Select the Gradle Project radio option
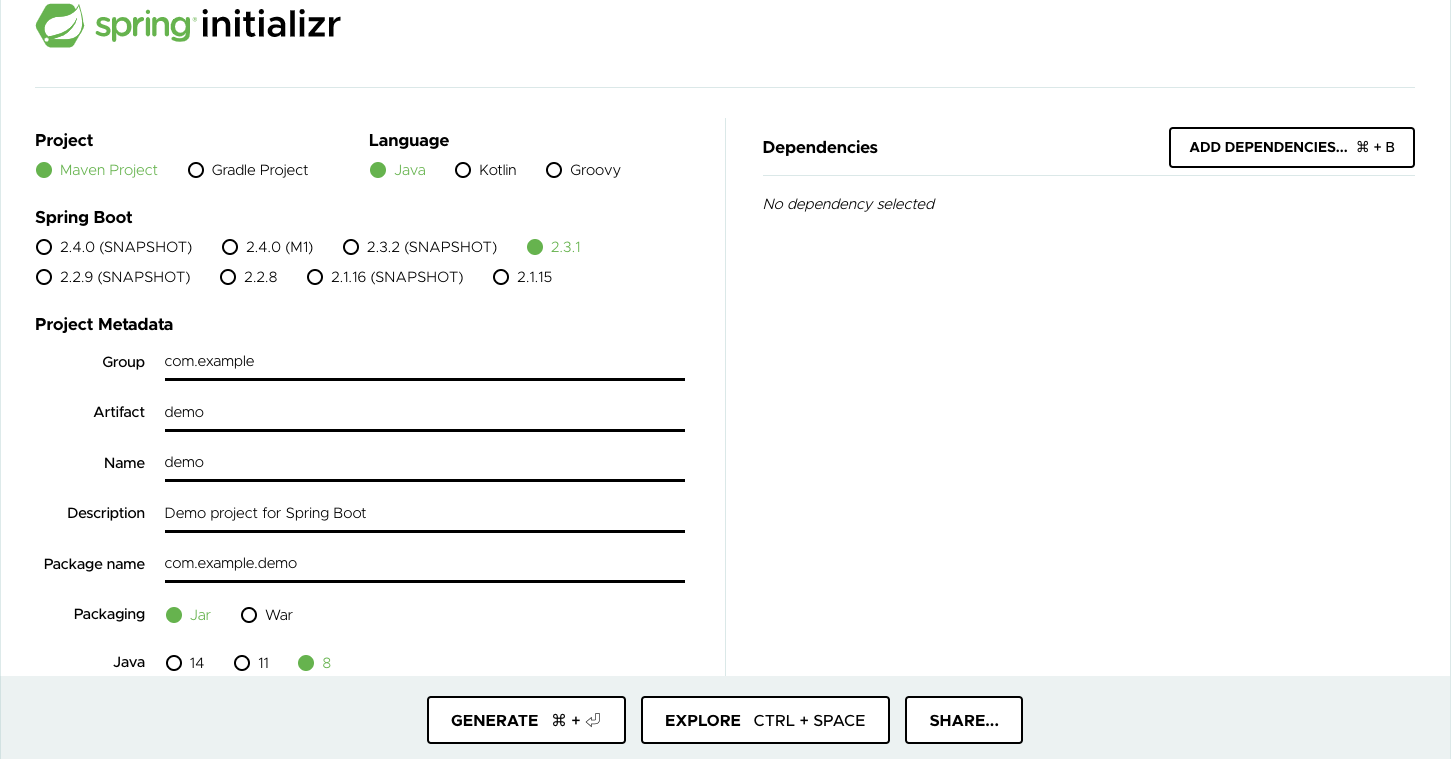The image size is (1454, 759). 248,170
